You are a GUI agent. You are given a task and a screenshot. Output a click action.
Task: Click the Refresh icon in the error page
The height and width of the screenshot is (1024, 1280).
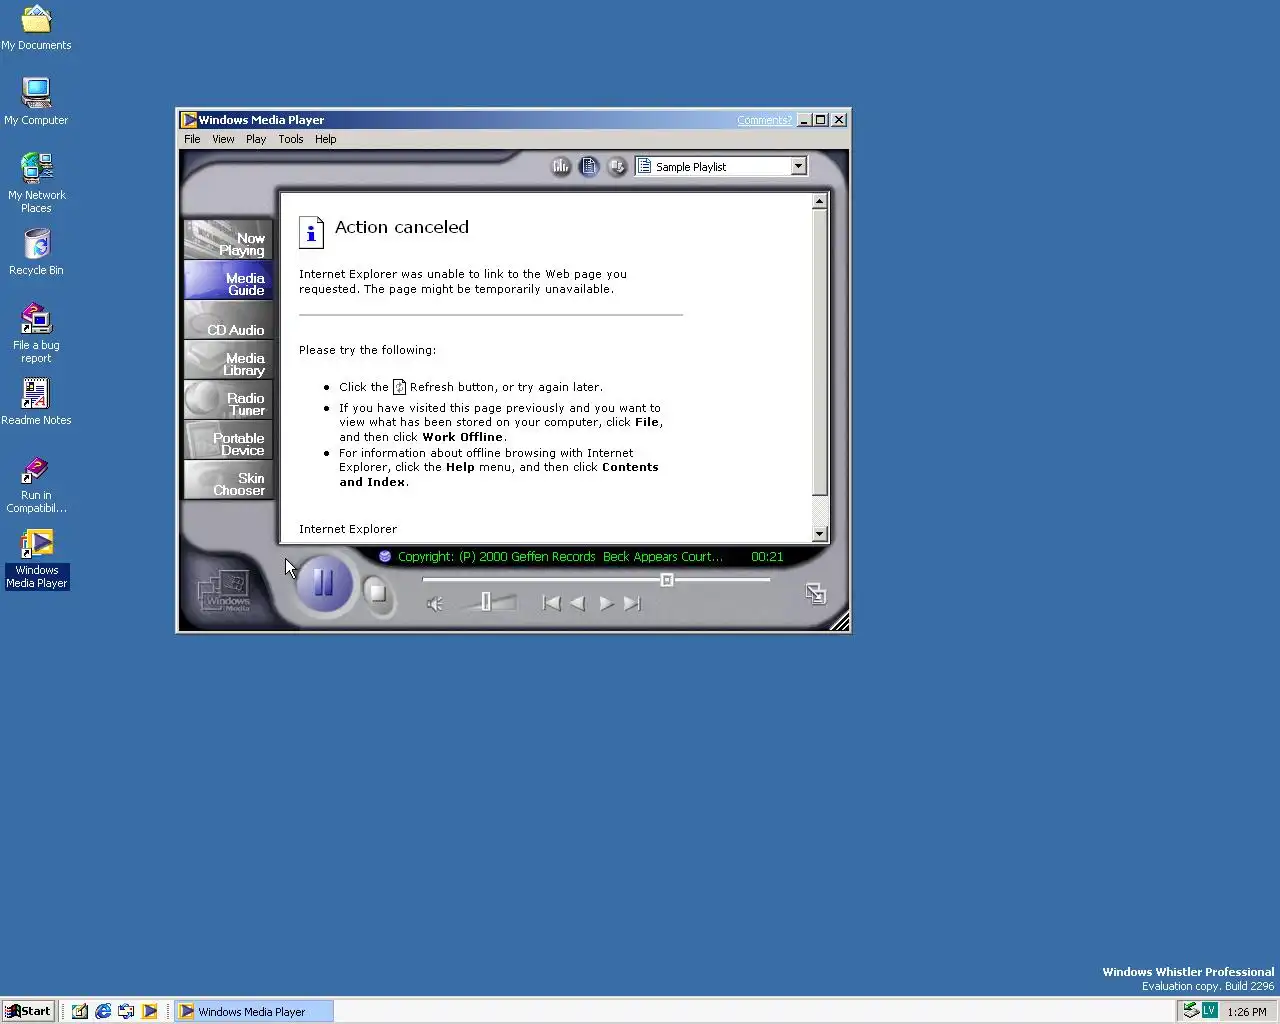[x=399, y=387]
